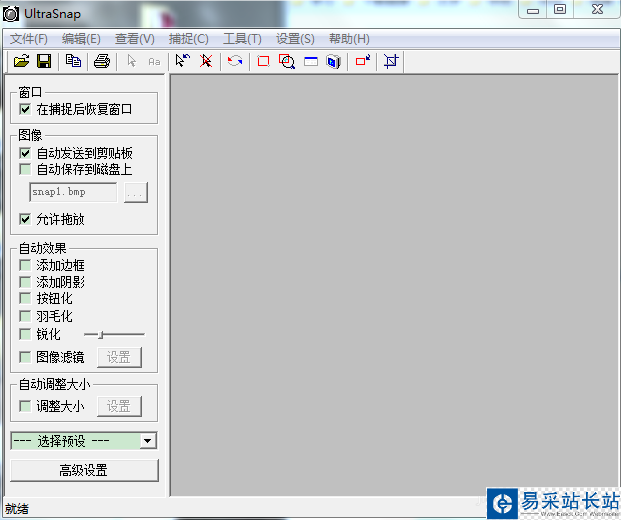621x520 pixels.
Task: Click the blue 3D object capture icon
Action: [333, 61]
